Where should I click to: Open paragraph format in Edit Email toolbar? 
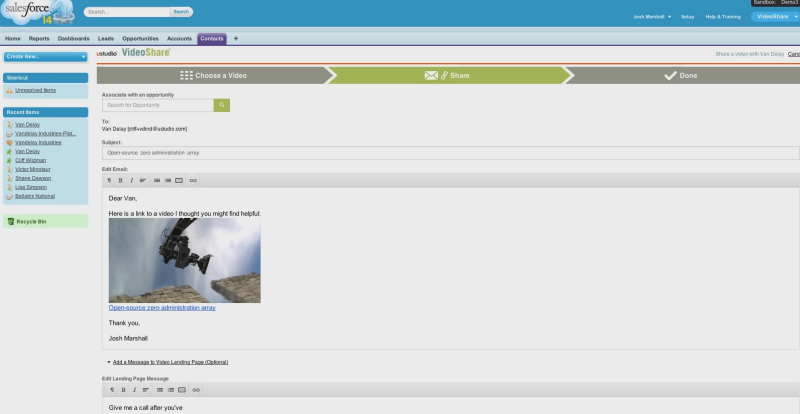(109, 180)
